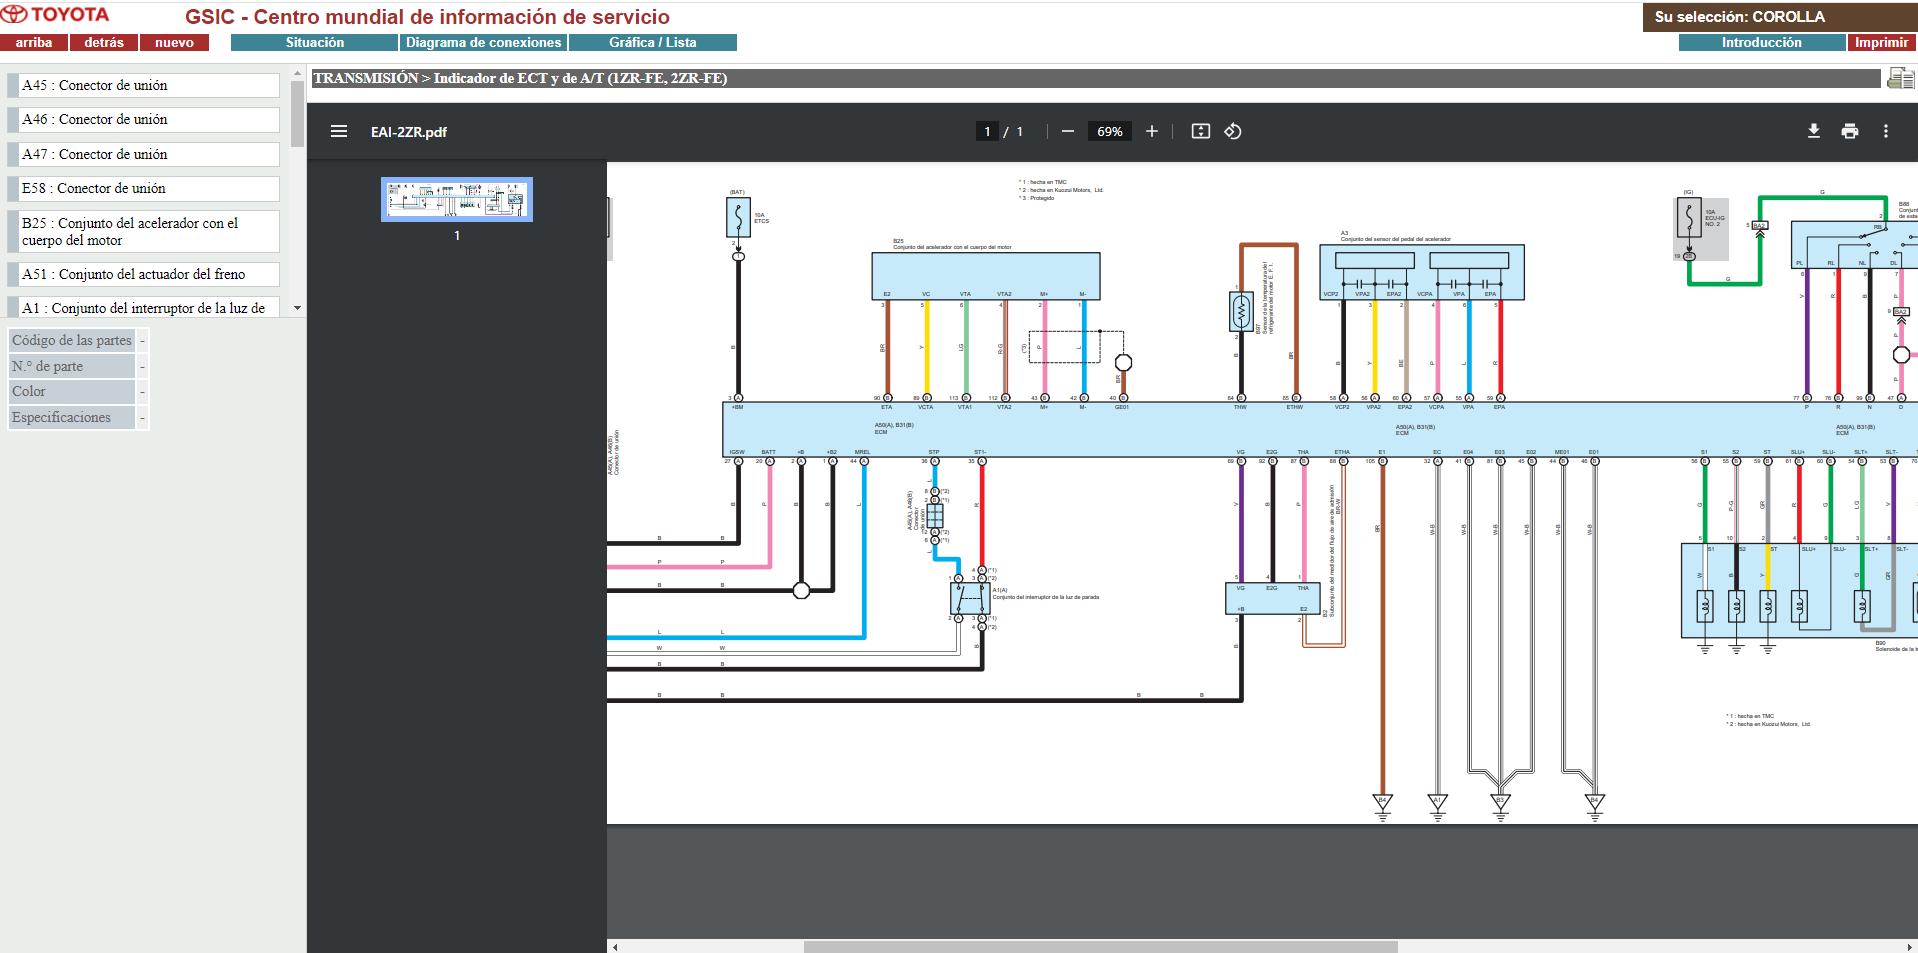
Task: Zoom out the PDF with minus button
Action: (1068, 131)
